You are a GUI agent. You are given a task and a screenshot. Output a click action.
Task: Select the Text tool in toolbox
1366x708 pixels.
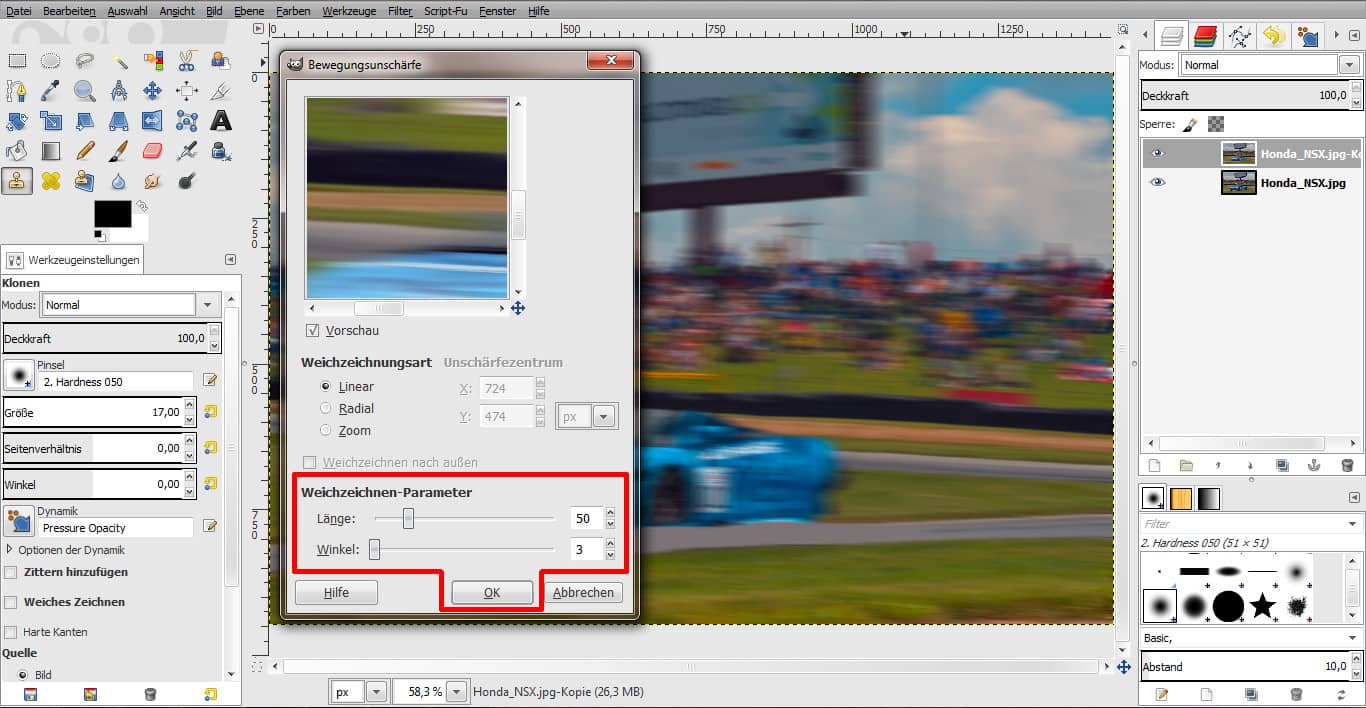[220, 121]
